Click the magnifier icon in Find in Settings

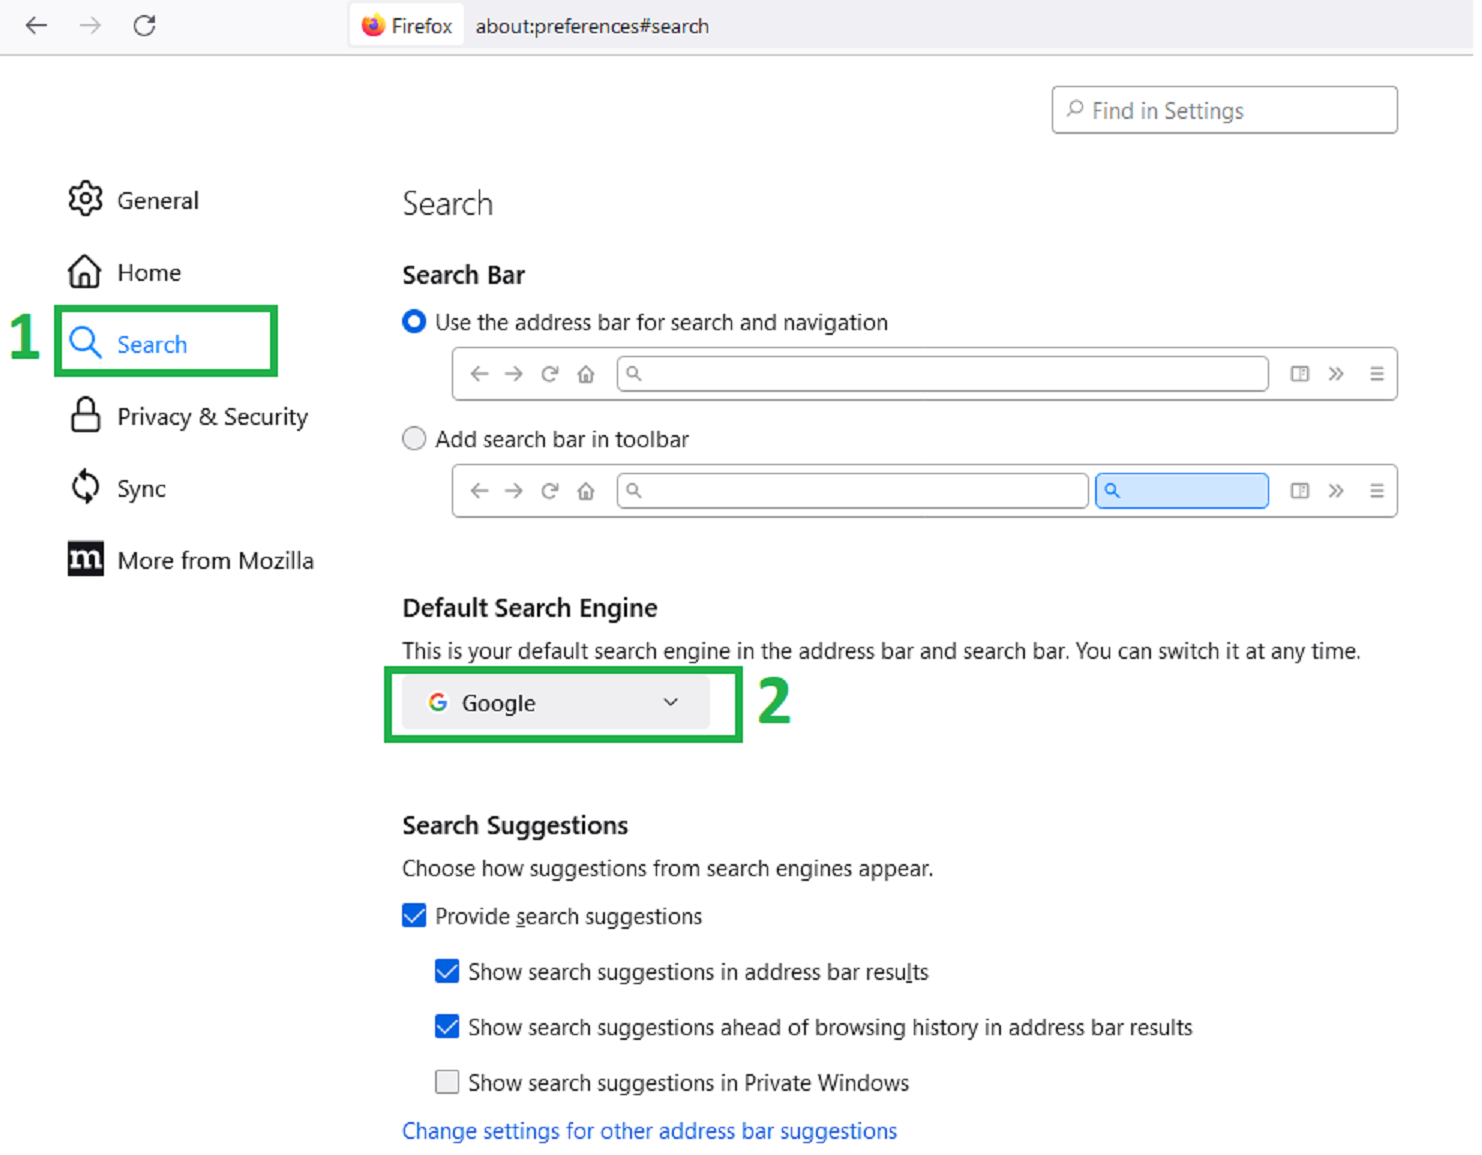pyautogui.click(x=1075, y=109)
